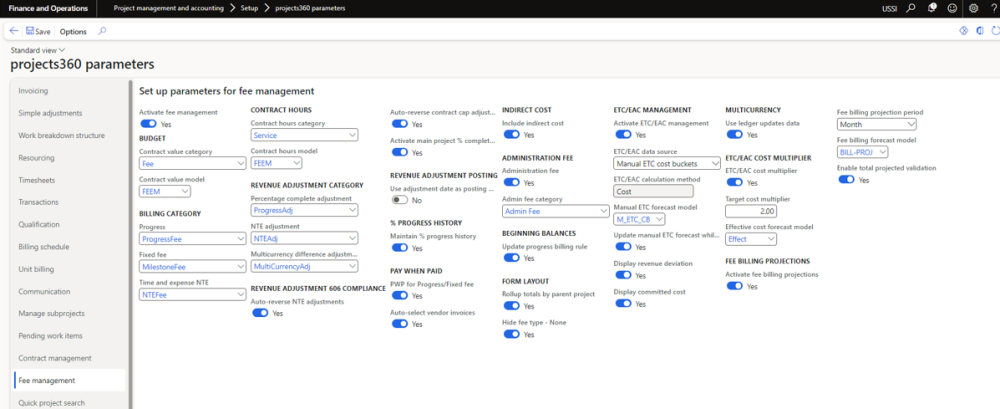
Task: Toggle Maintain % progress history switch
Action: tap(399, 248)
